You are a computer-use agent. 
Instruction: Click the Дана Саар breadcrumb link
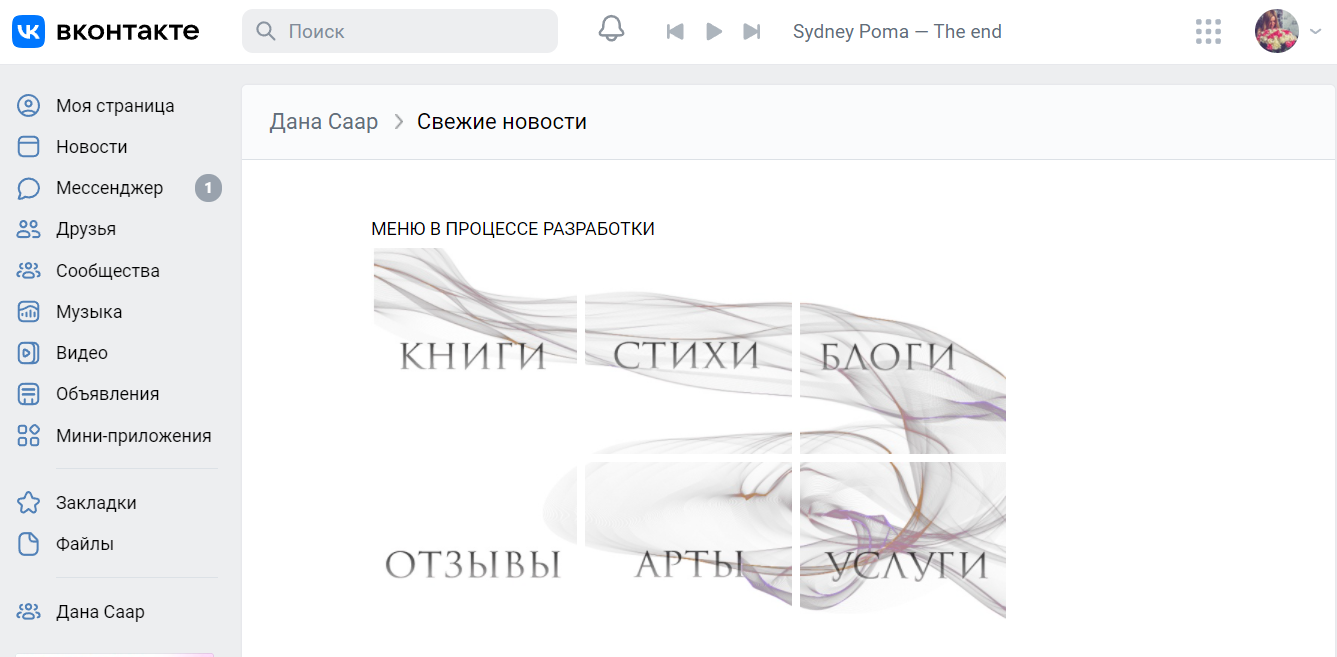(324, 122)
